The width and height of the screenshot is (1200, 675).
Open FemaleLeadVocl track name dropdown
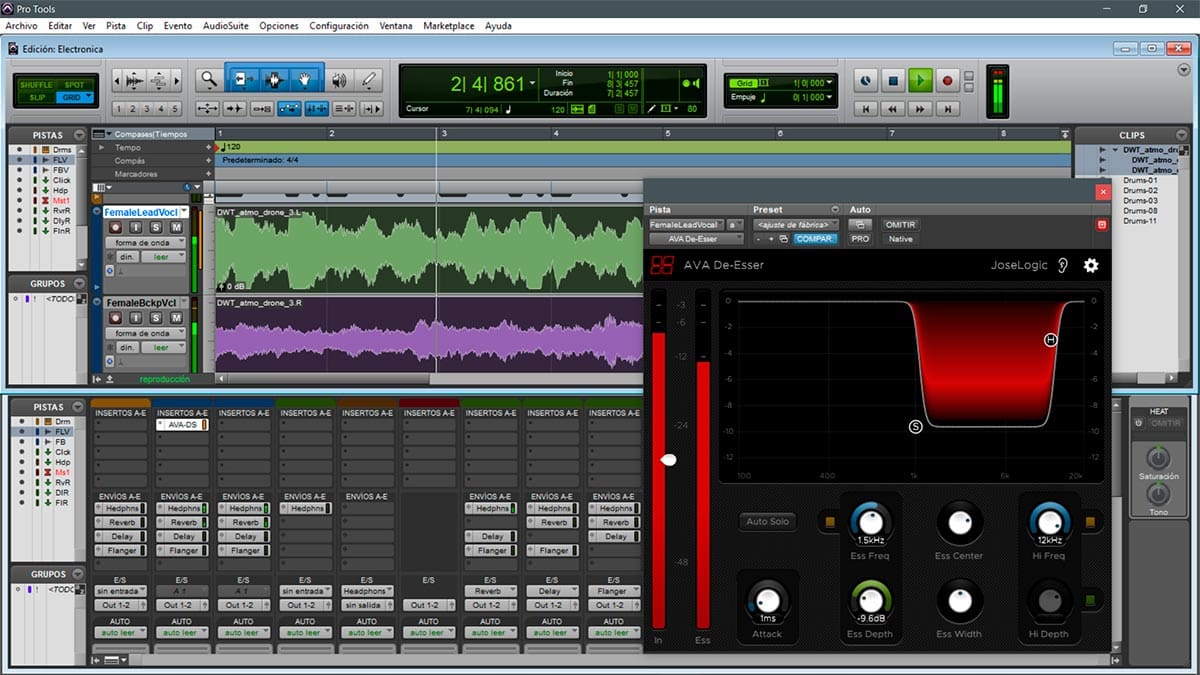185,212
